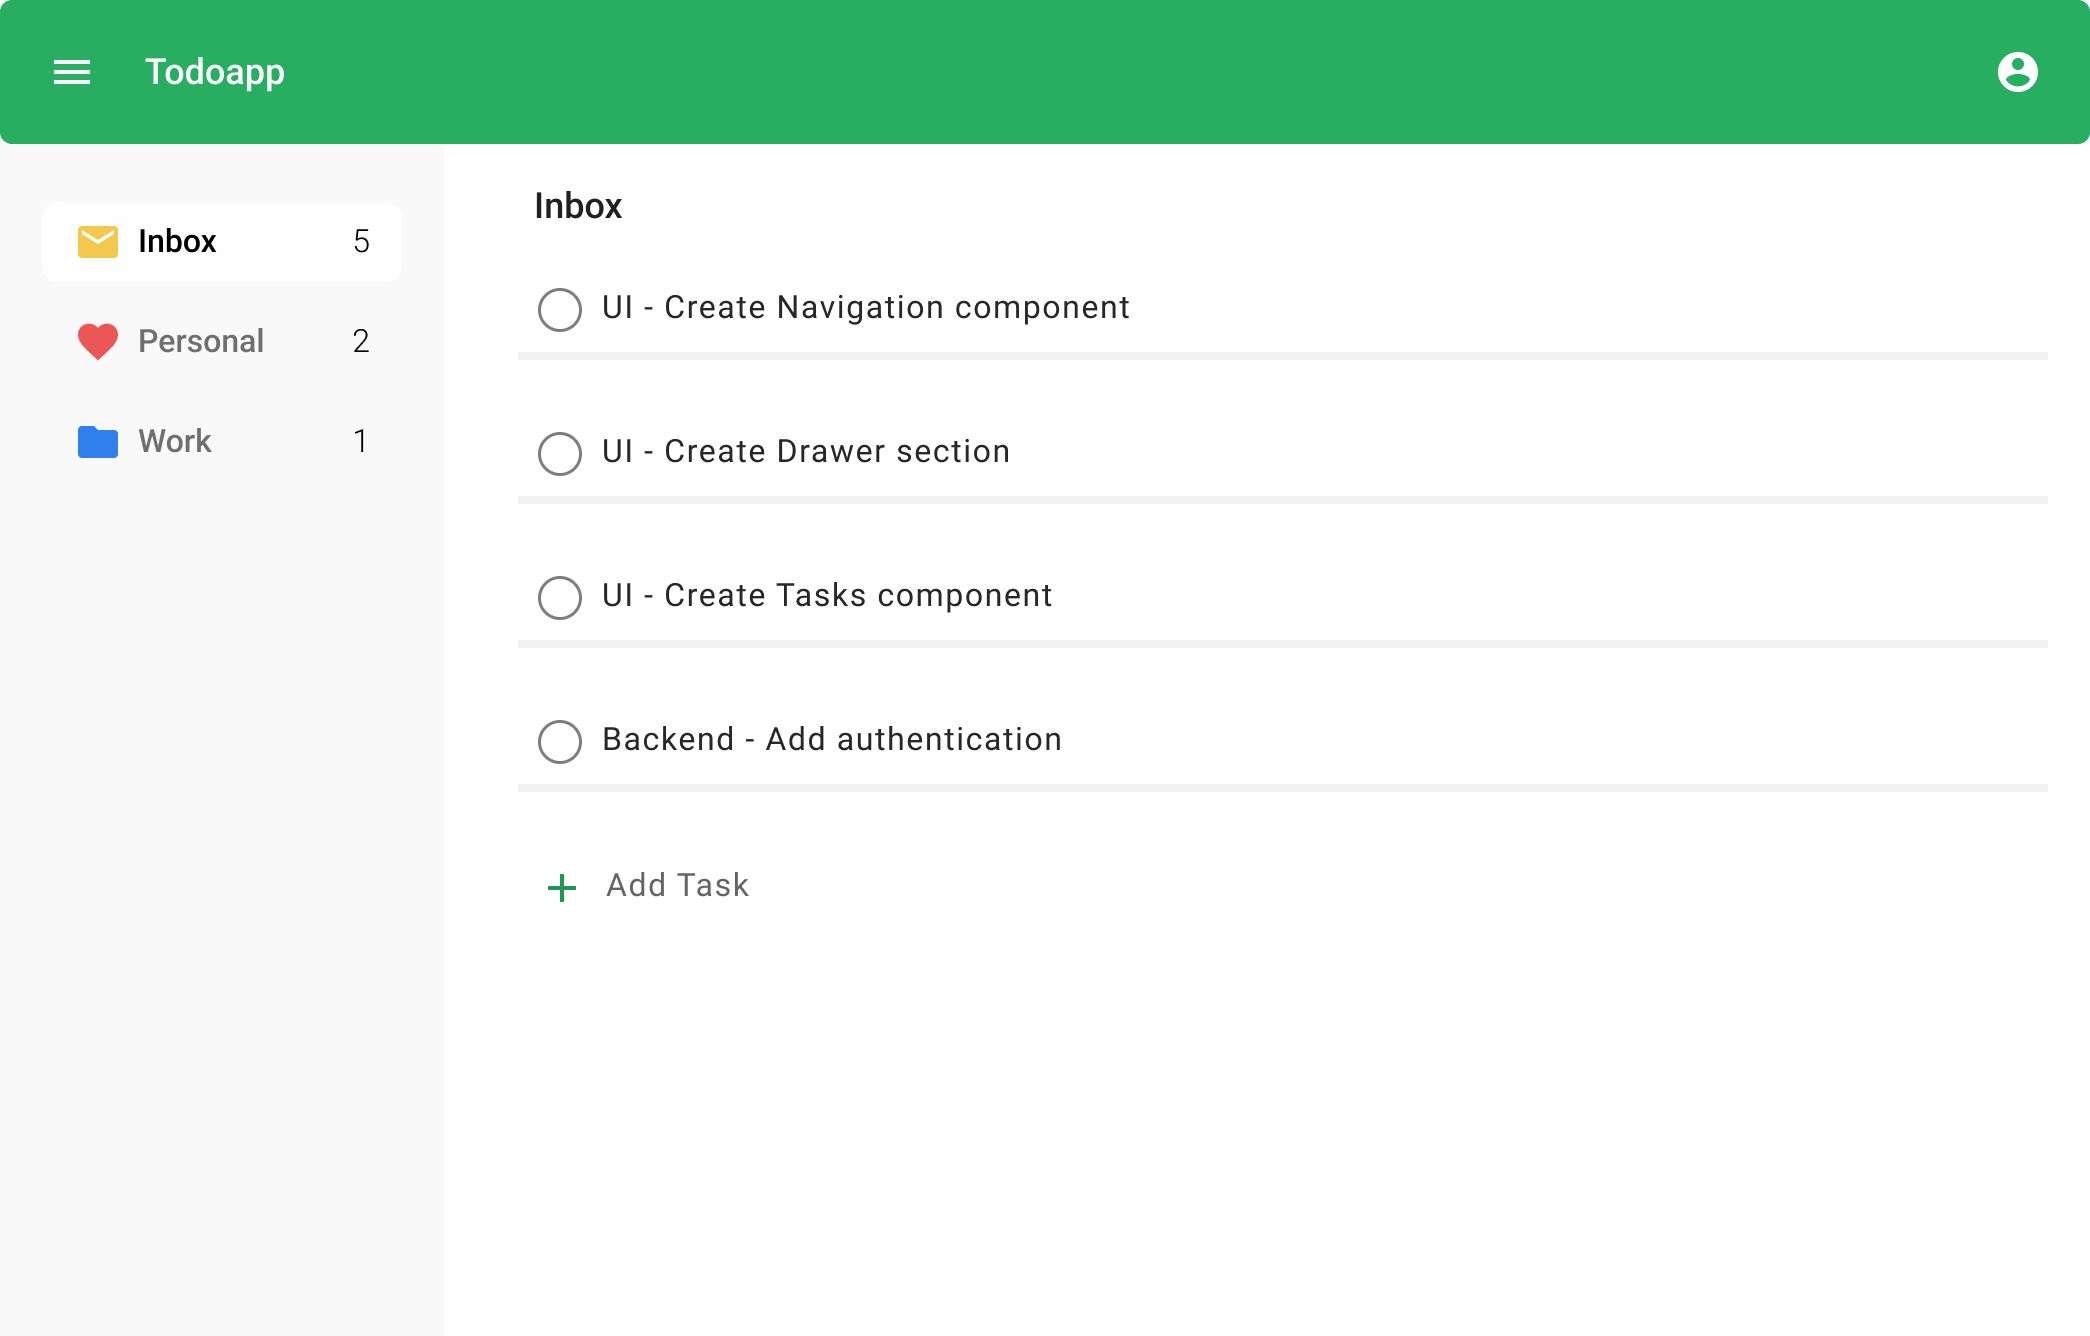Complete the Create Tasks component task
This screenshot has height=1336, width=2090.
pos(560,597)
